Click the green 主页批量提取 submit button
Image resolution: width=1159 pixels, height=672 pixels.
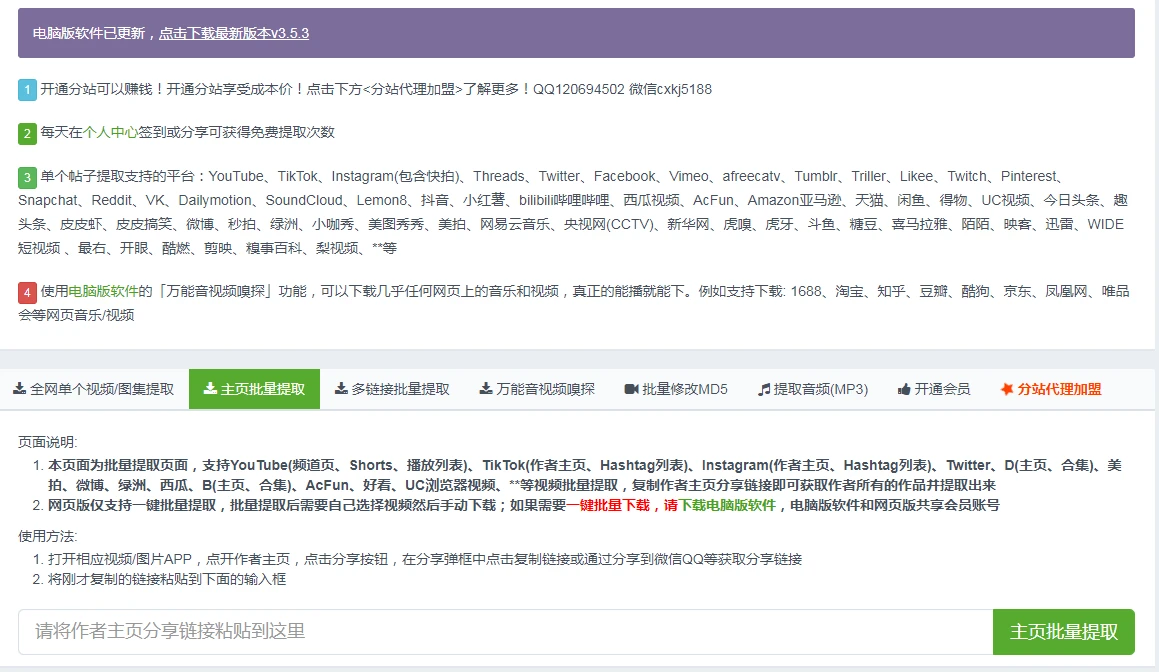(1064, 631)
